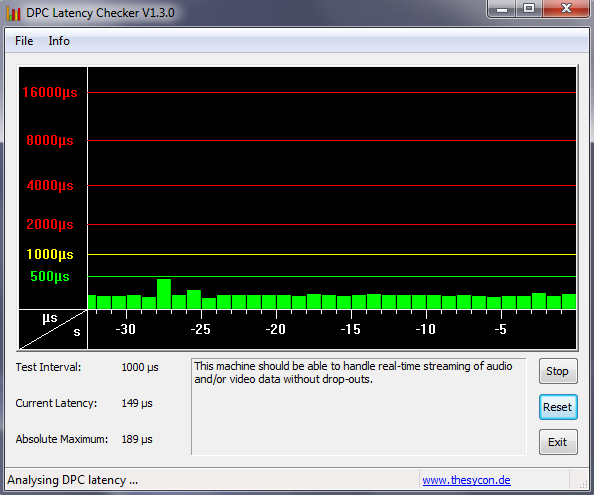Open the www.thesycon.de link
The image size is (594, 495).
point(466,480)
